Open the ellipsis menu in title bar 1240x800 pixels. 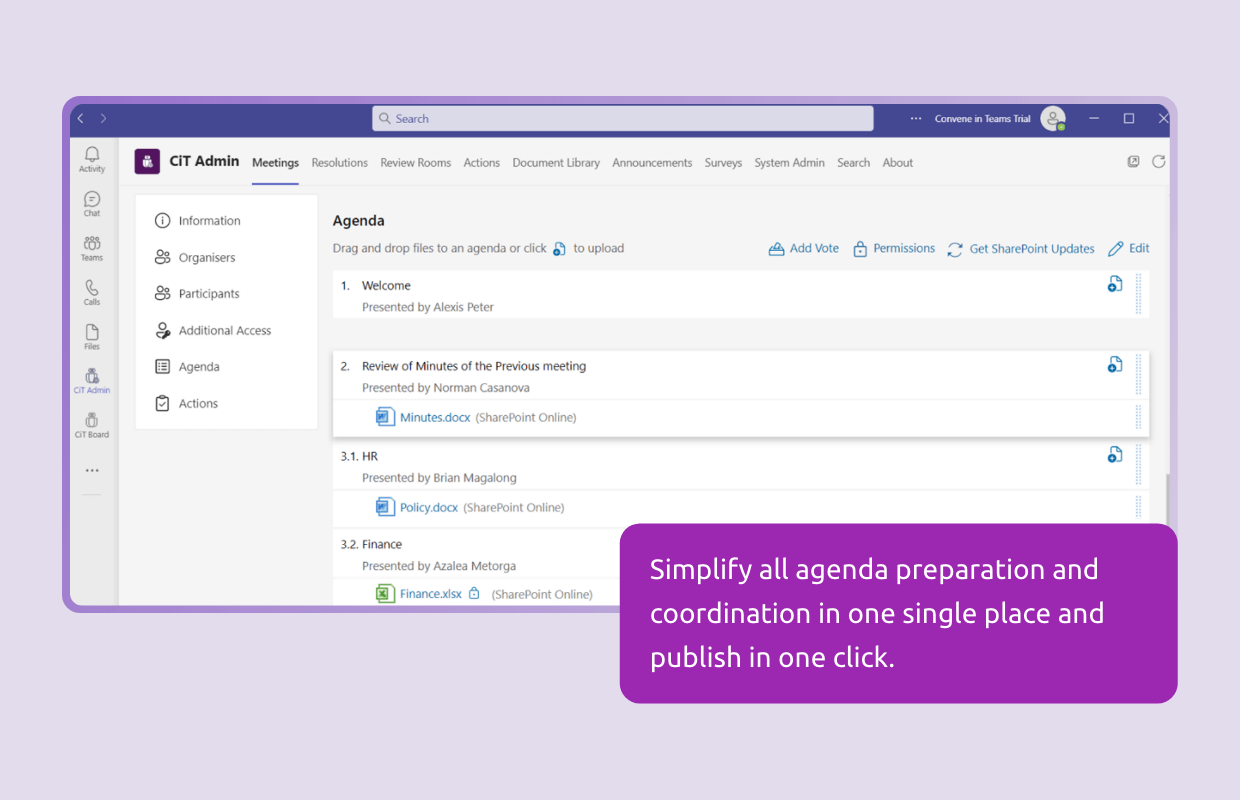tap(916, 119)
